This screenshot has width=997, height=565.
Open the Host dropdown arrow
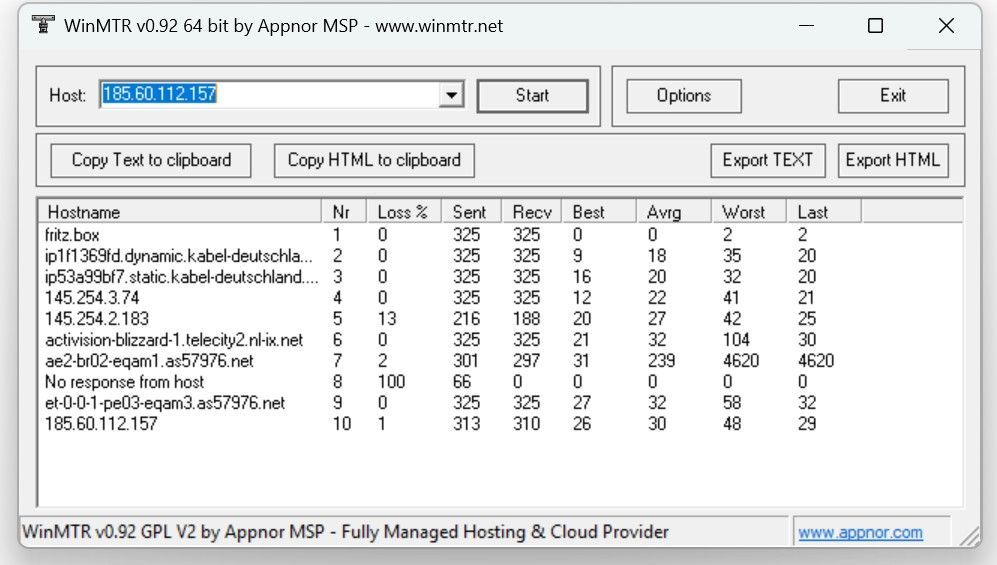point(451,95)
